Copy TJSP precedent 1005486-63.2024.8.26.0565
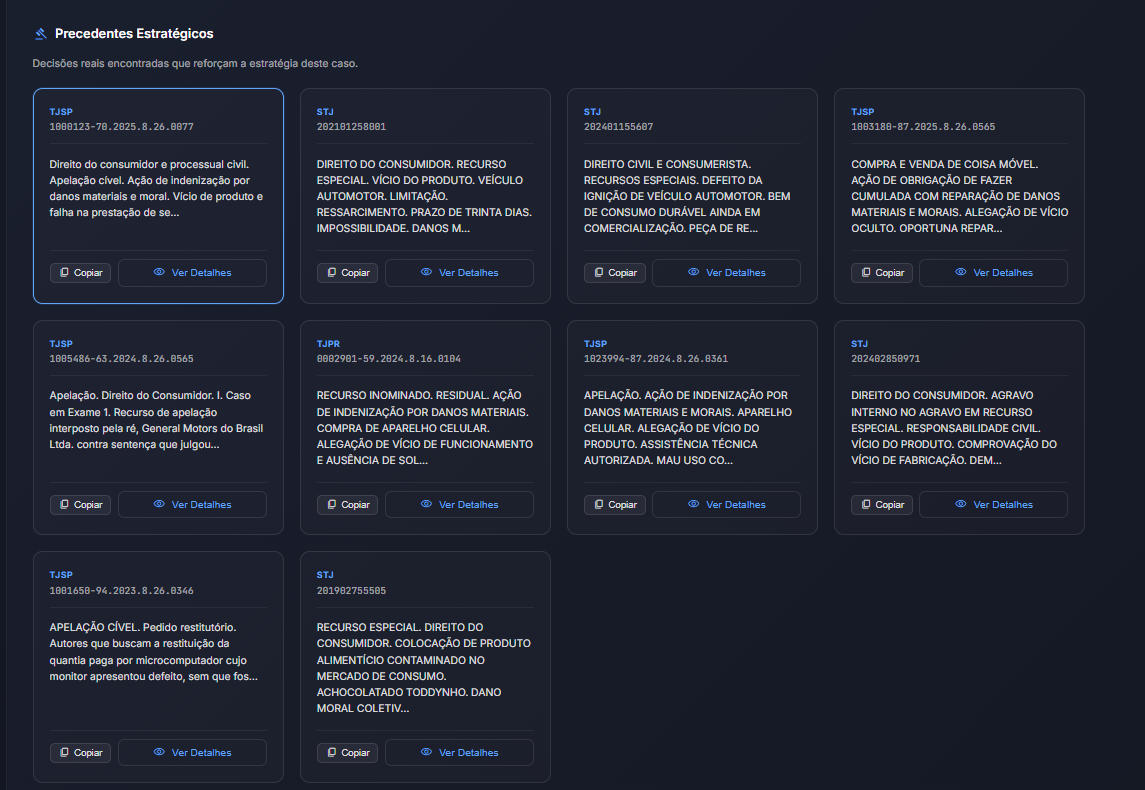The image size is (1145, 790). tap(80, 505)
